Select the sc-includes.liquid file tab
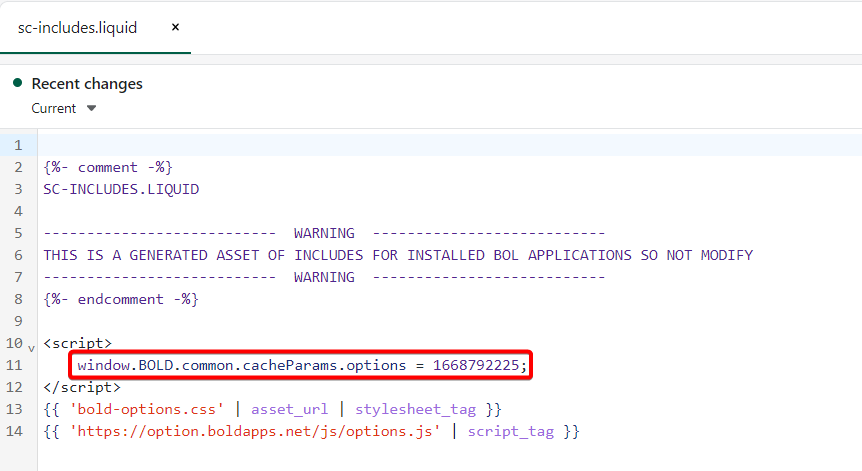 [78, 27]
